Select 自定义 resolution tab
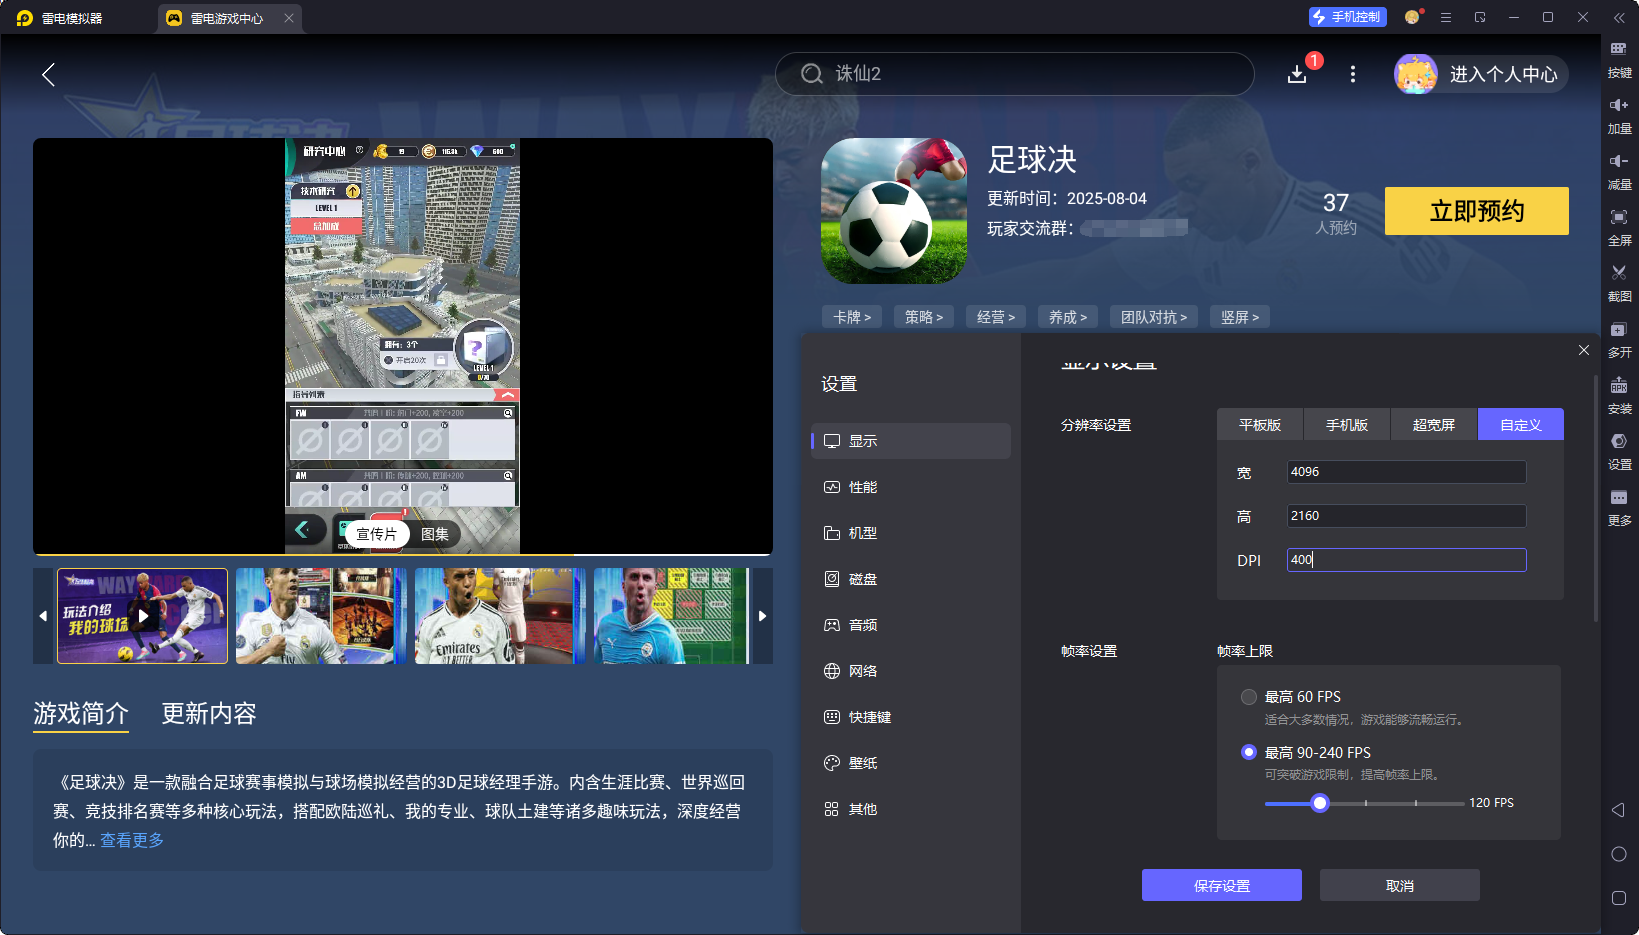This screenshot has width=1639, height=935. [1521, 425]
